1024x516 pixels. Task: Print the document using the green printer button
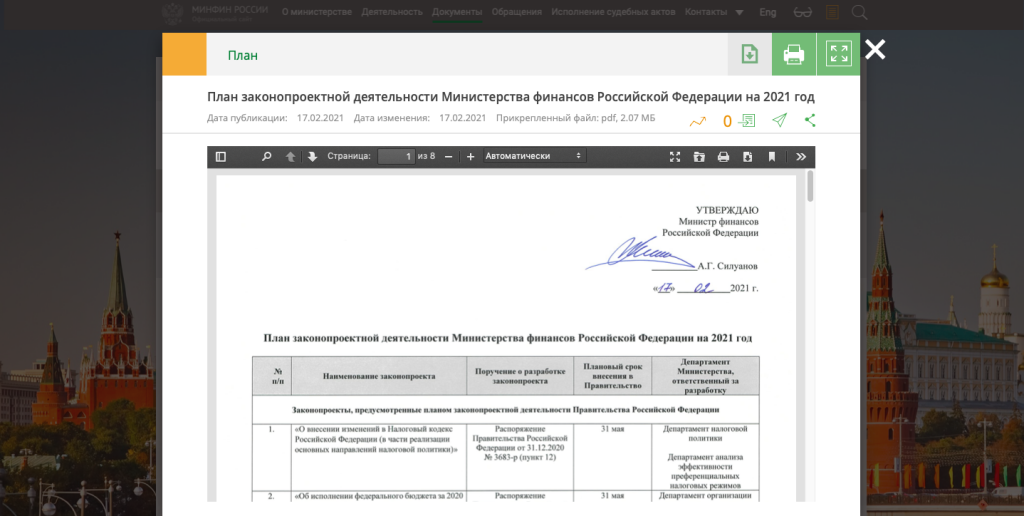click(x=793, y=54)
